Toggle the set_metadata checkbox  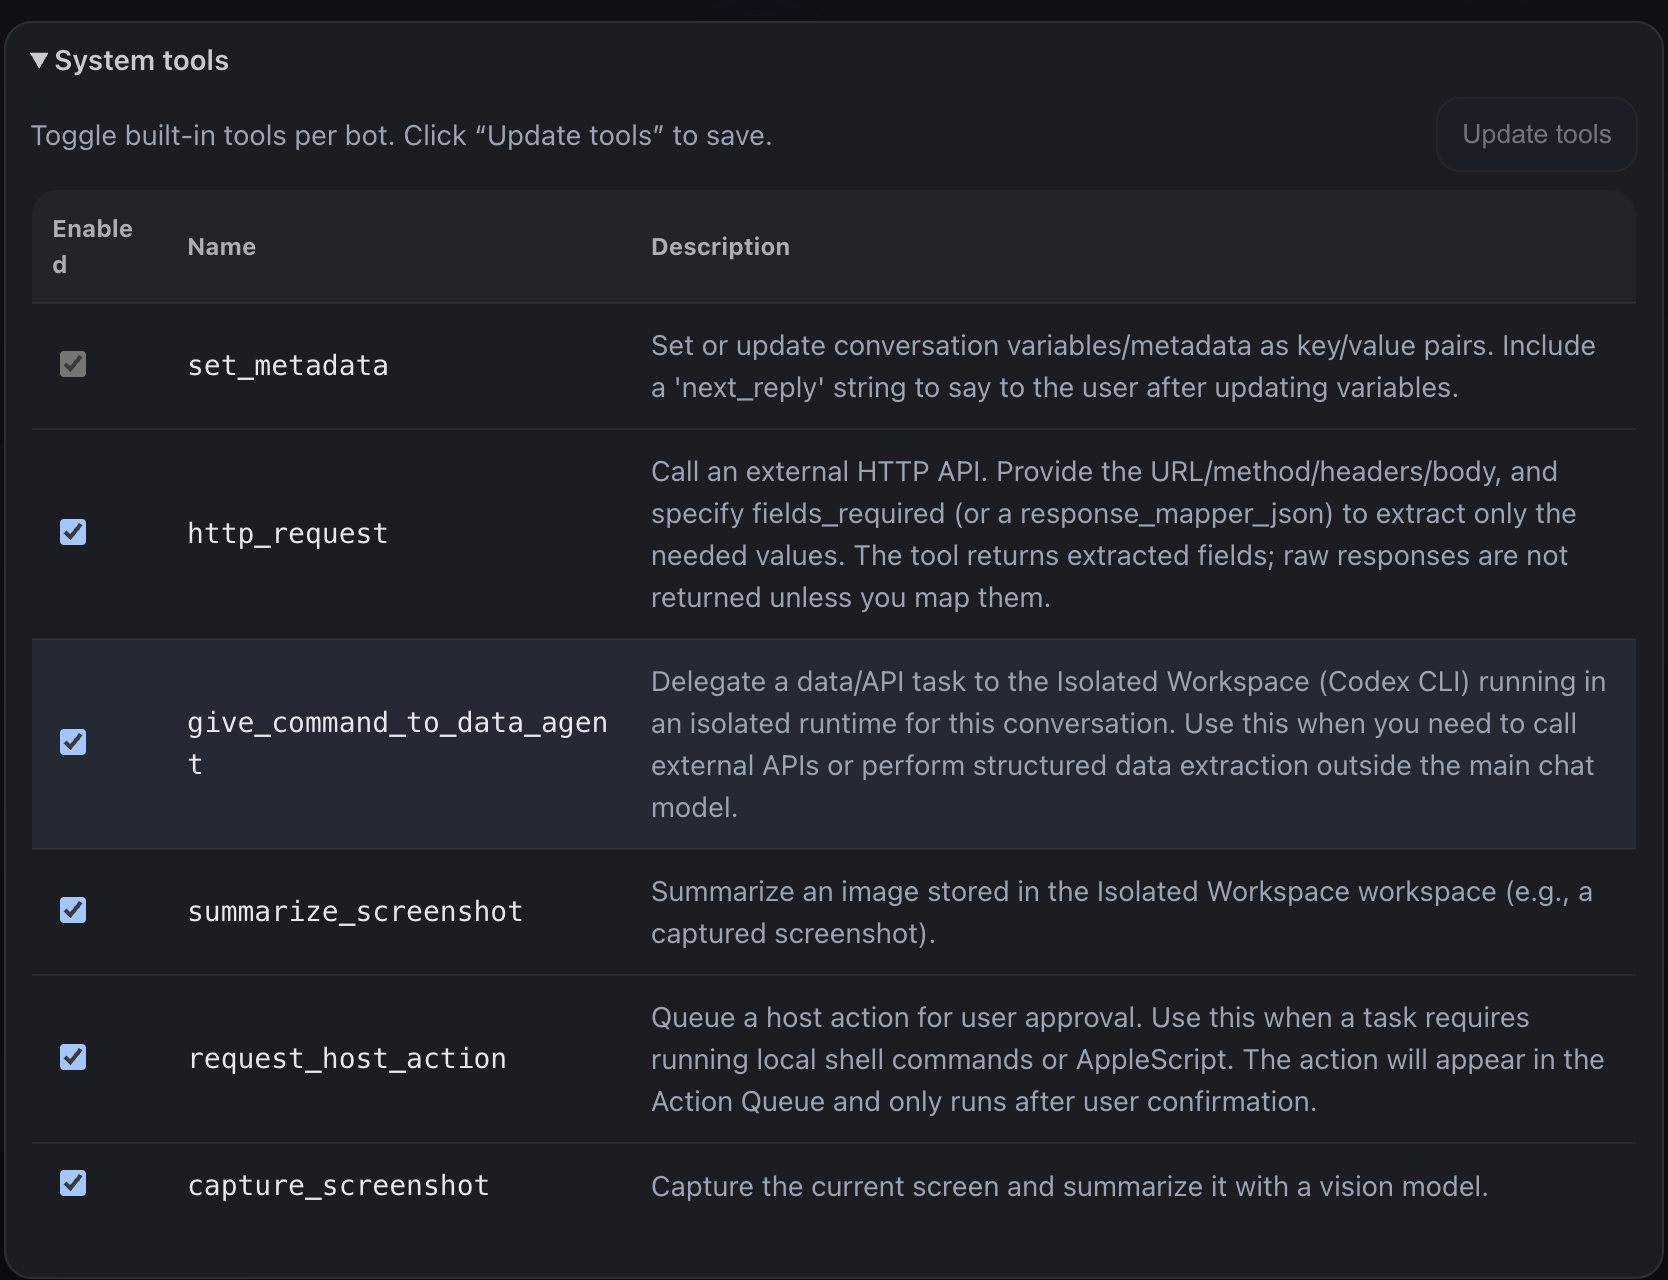tap(73, 363)
